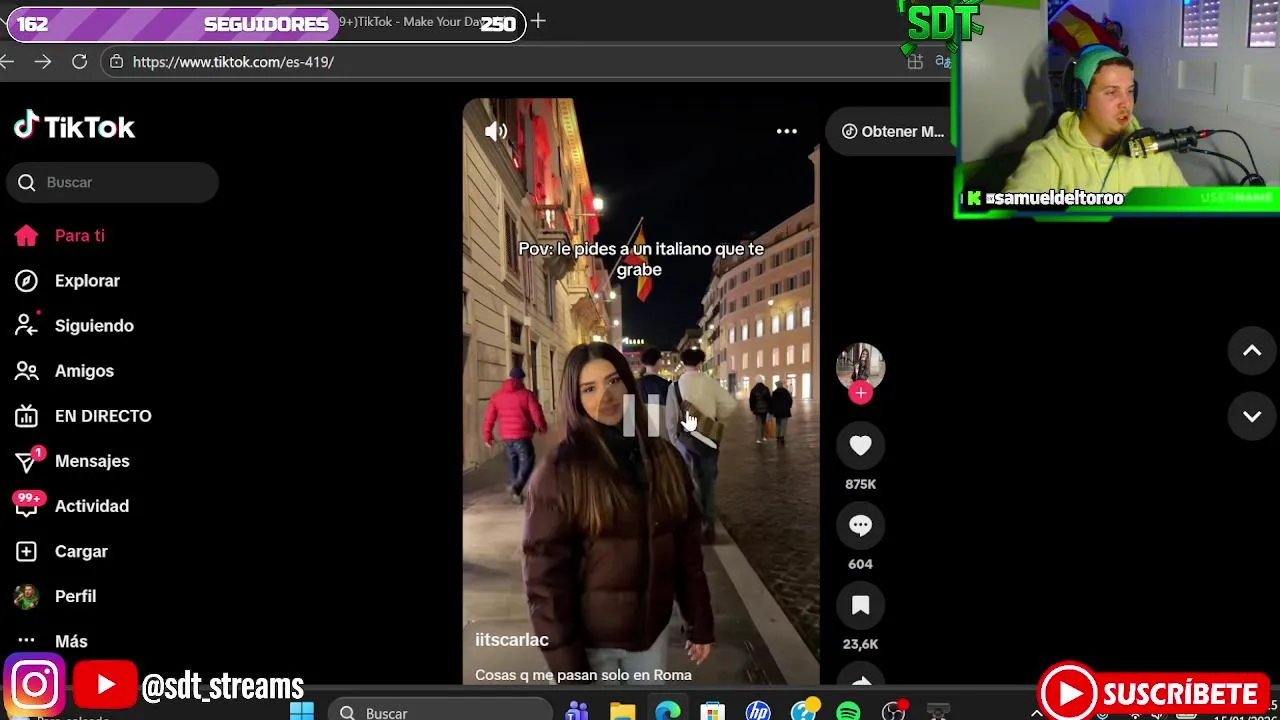The width and height of the screenshot is (1280, 720).
Task: Like the video with the heart icon
Action: click(x=860, y=445)
